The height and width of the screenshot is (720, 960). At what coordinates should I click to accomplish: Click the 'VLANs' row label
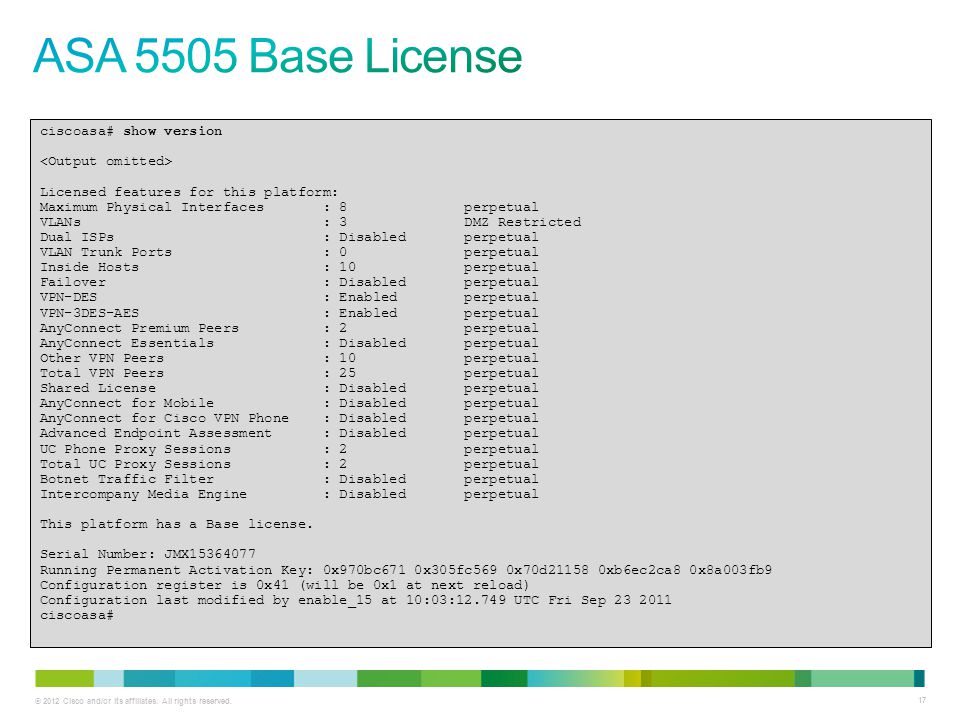[60, 222]
